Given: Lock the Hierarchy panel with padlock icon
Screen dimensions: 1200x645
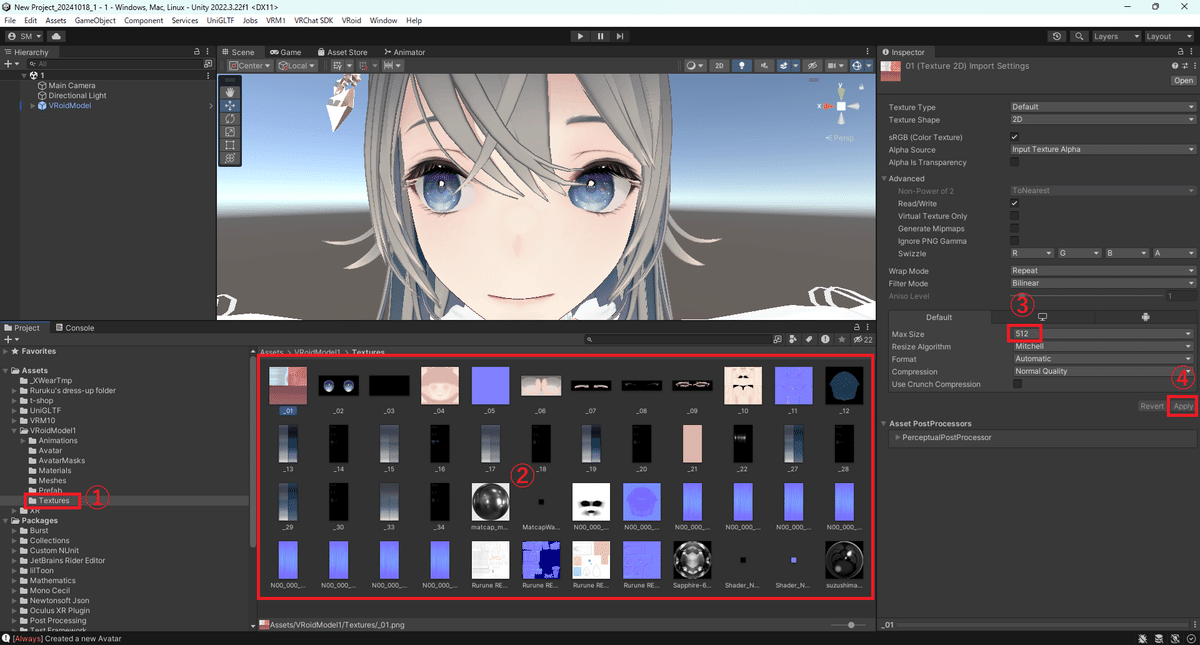Looking at the screenshot, I should [197, 52].
